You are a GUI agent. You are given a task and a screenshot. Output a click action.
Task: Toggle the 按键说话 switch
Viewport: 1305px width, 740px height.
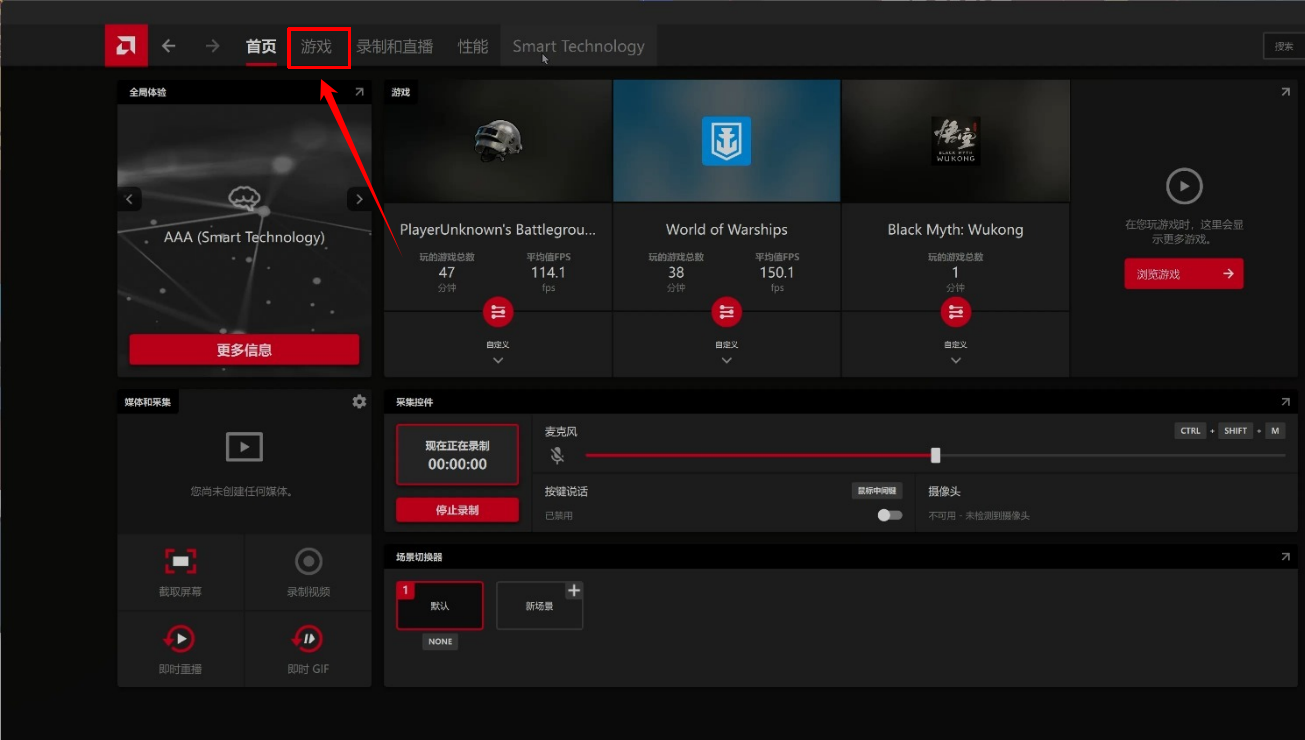click(890, 515)
